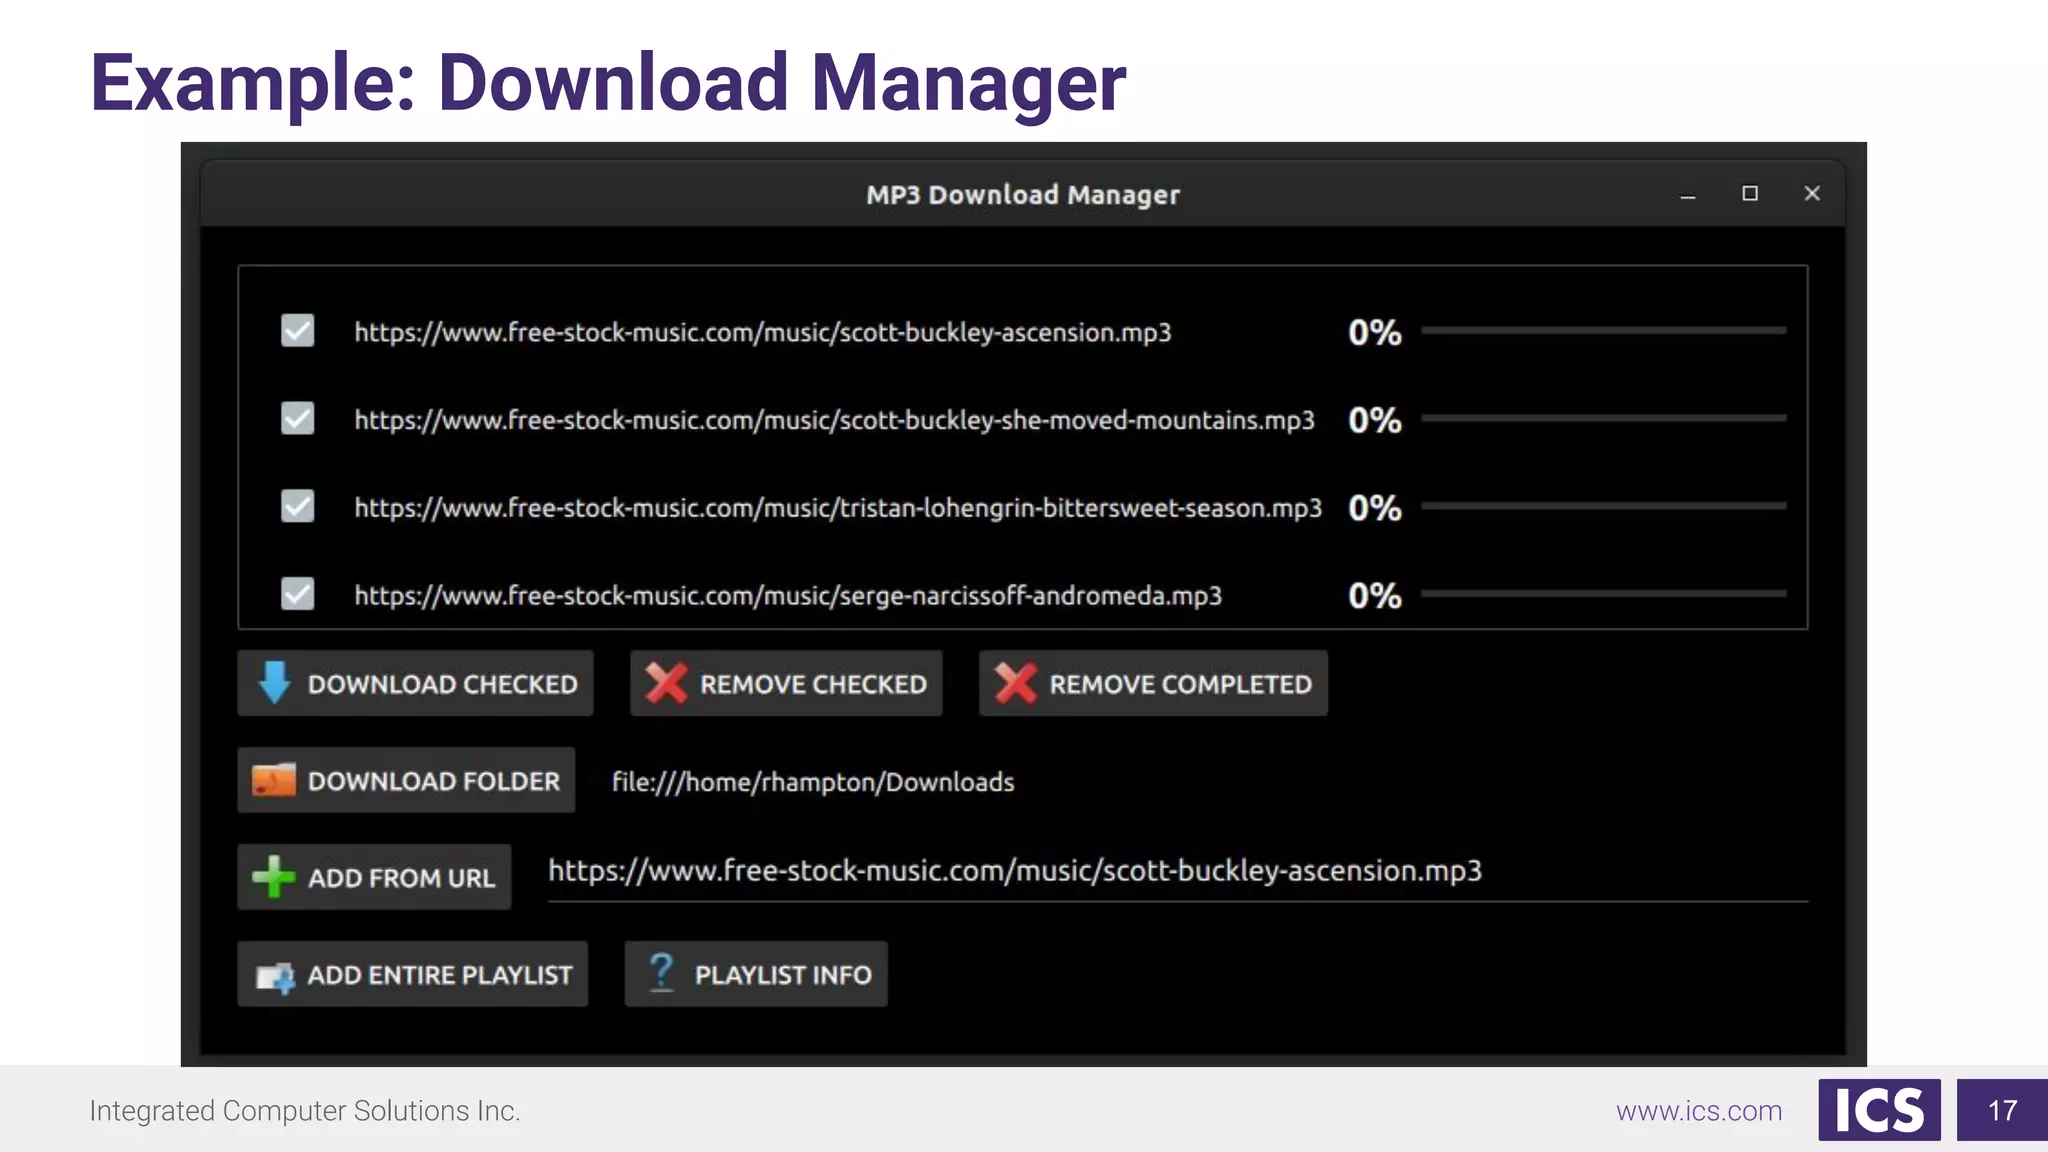Image resolution: width=2048 pixels, height=1152 pixels.
Task: Click the file:///home/rhampton/Downloads path
Action: pos(813,782)
